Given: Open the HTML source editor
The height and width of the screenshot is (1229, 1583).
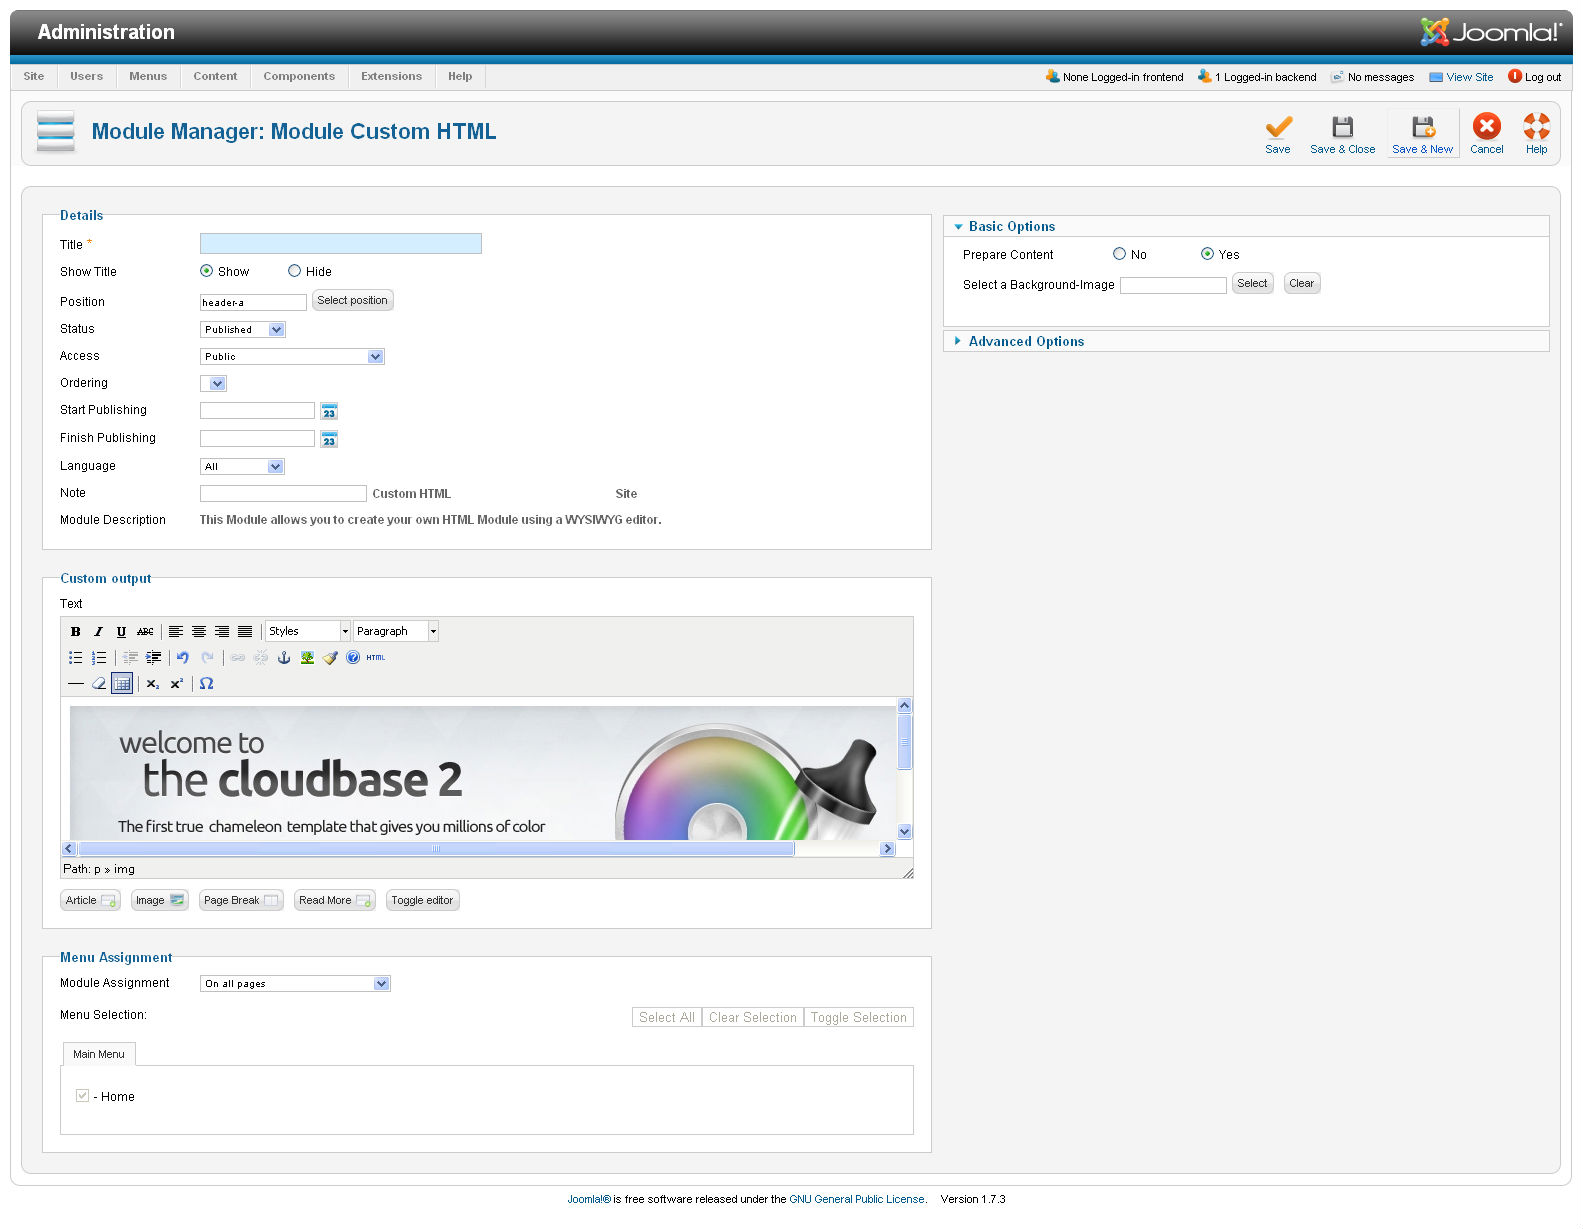Looking at the screenshot, I should [376, 658].
